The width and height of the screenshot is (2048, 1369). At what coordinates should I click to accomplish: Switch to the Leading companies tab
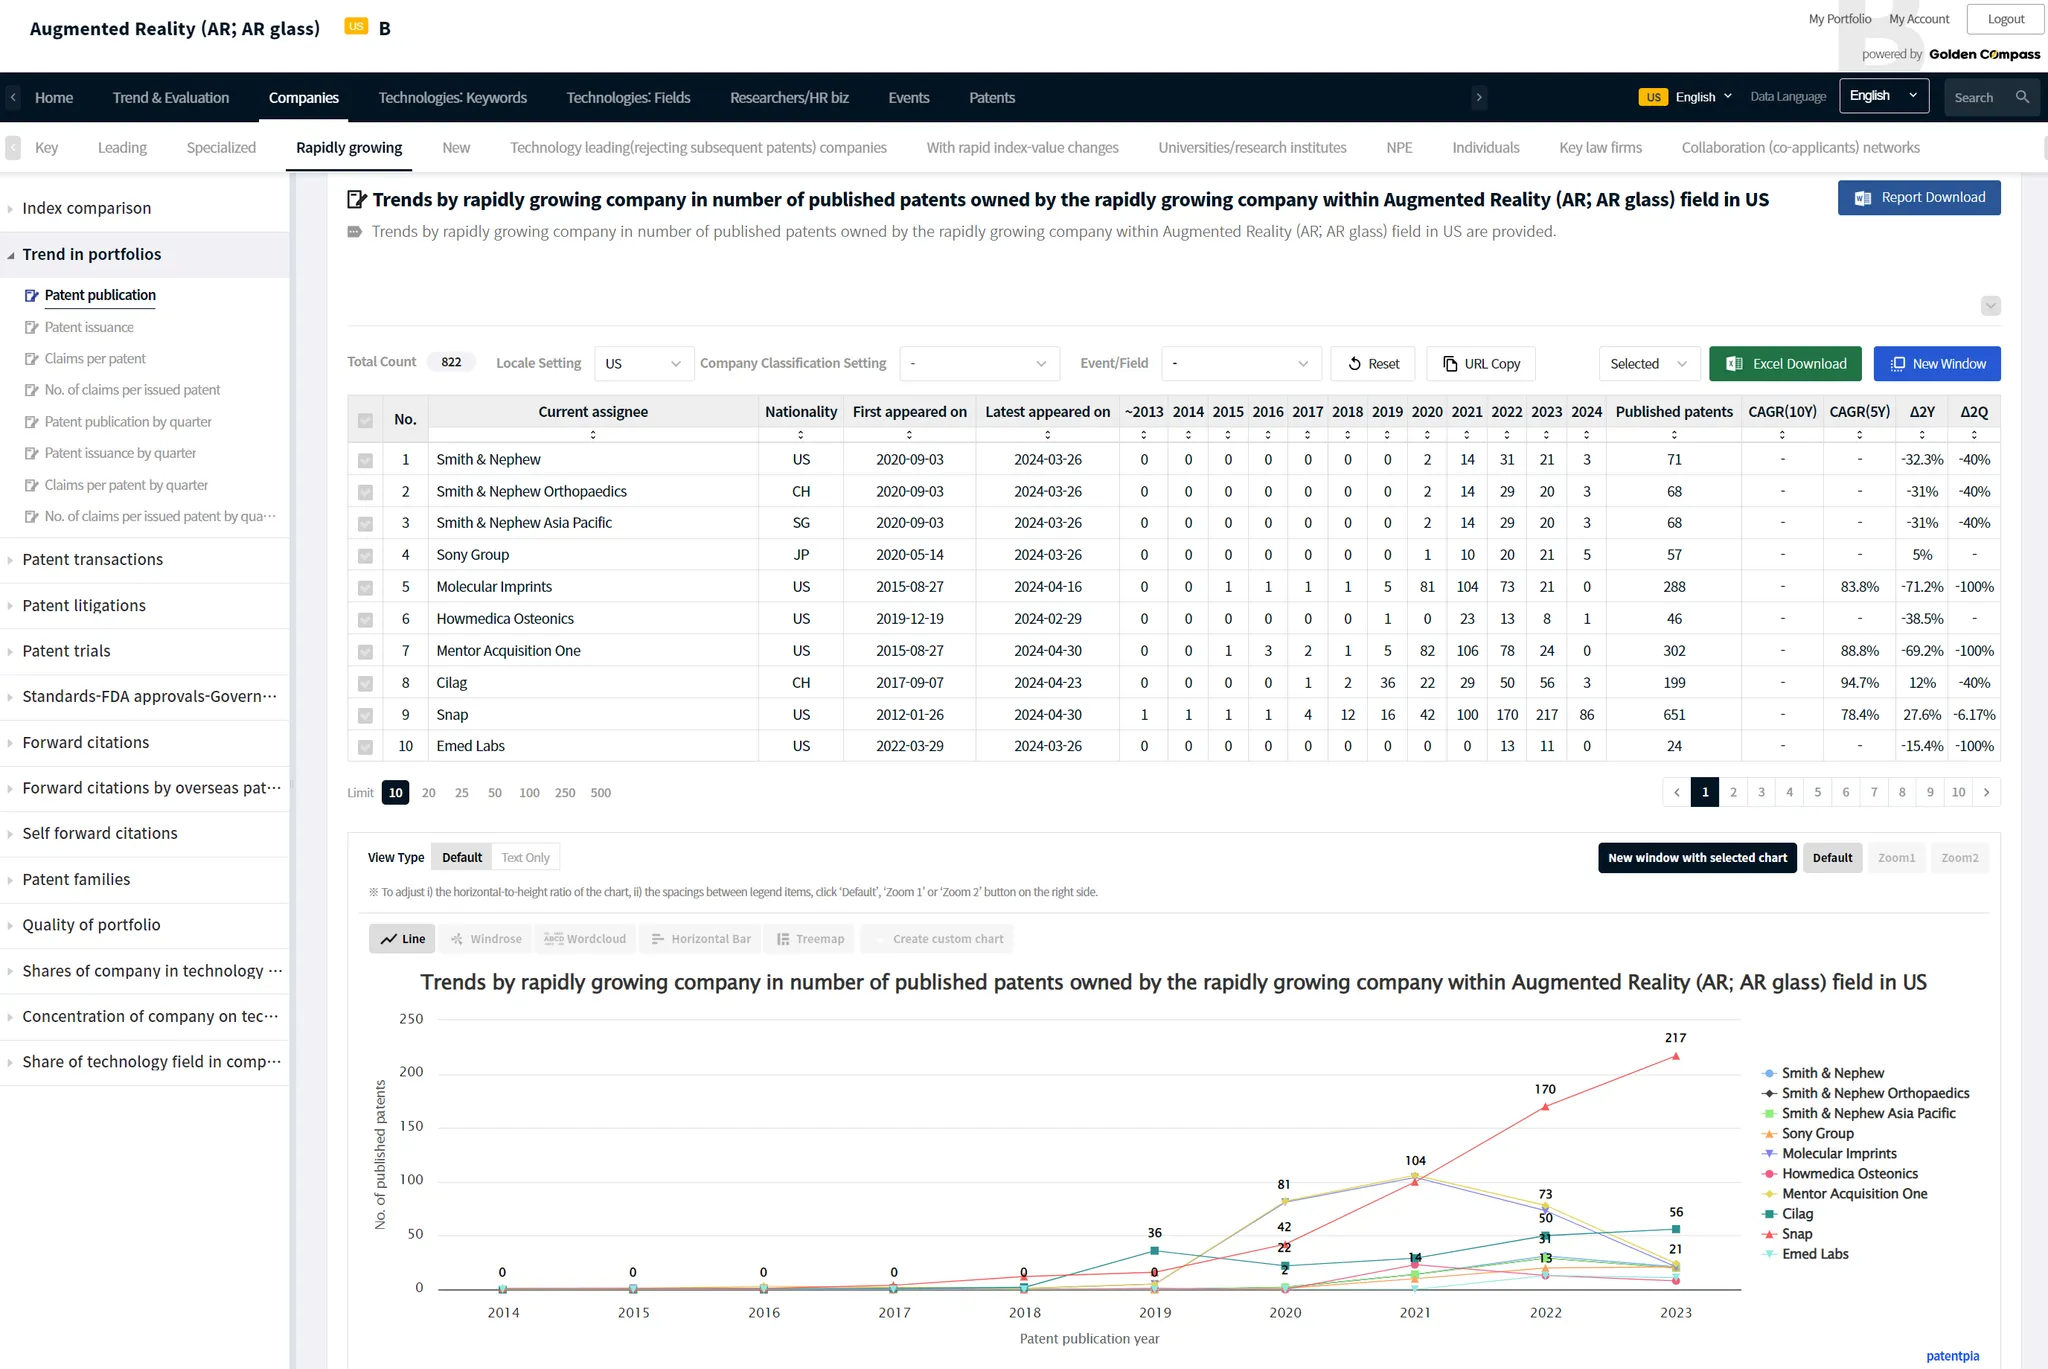click(122, 148)
